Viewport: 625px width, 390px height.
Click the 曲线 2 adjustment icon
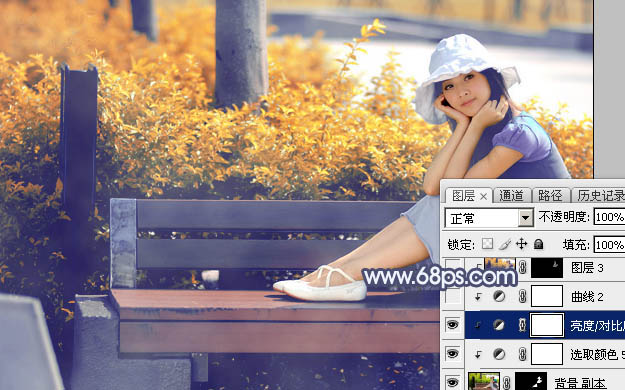499,296
